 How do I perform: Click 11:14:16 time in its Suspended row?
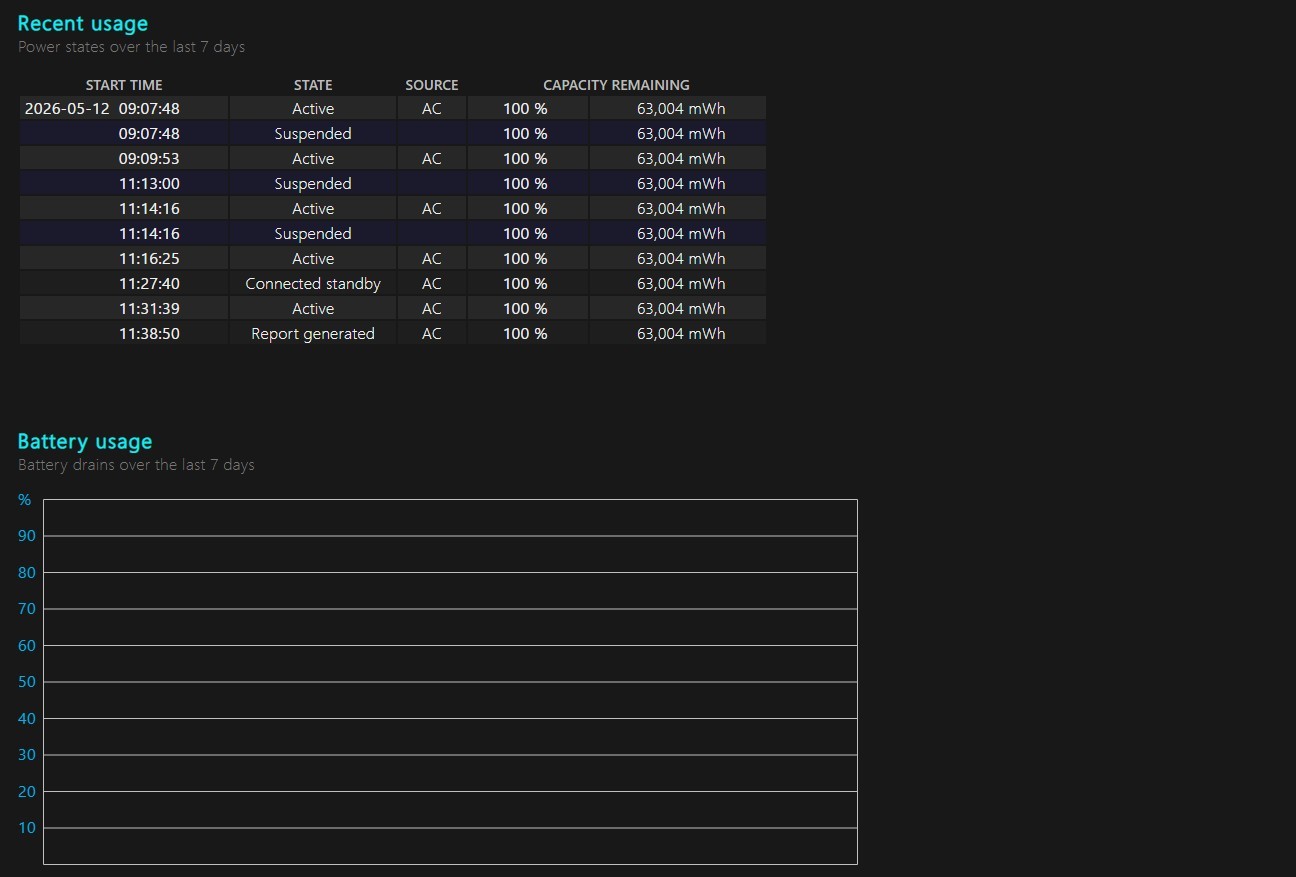coord(149,234)
